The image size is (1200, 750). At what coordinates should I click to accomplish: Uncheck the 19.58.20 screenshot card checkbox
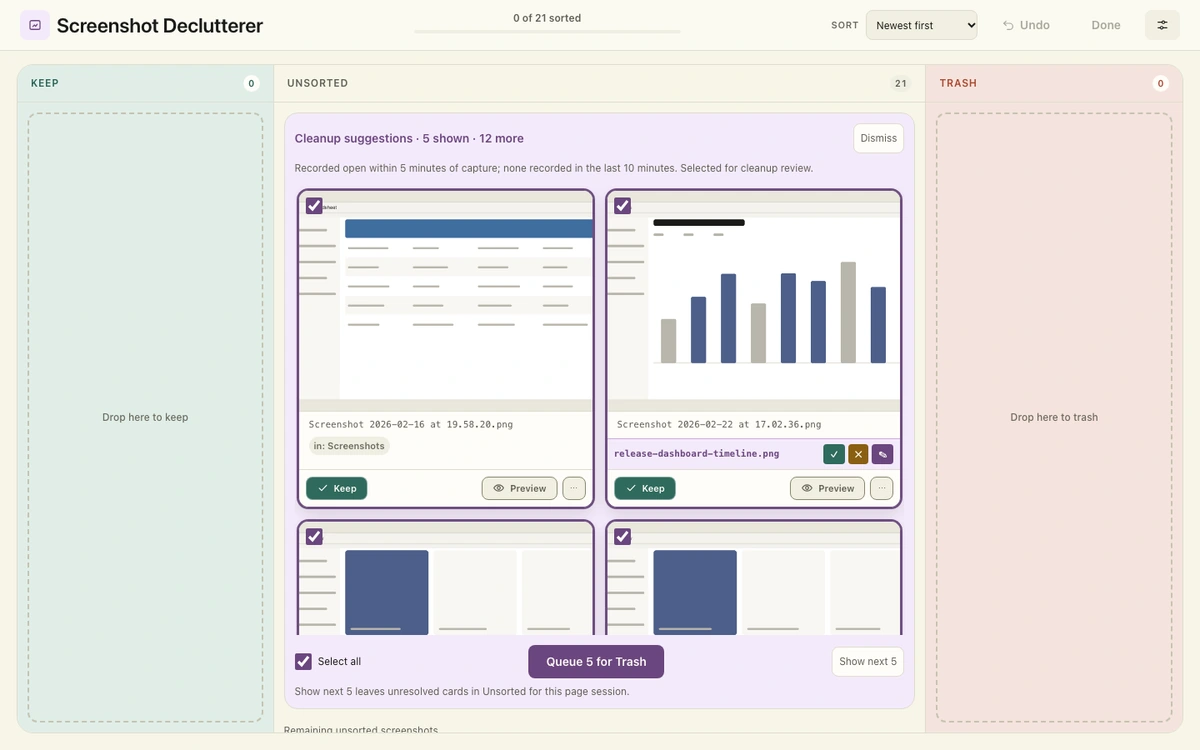pos(314,206)
